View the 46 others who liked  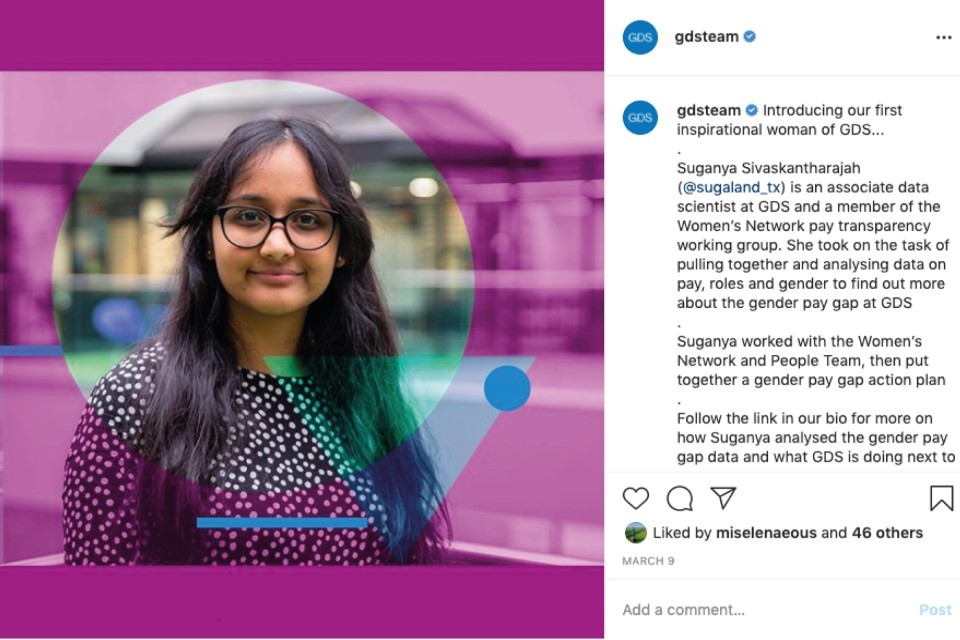point(887,533)
